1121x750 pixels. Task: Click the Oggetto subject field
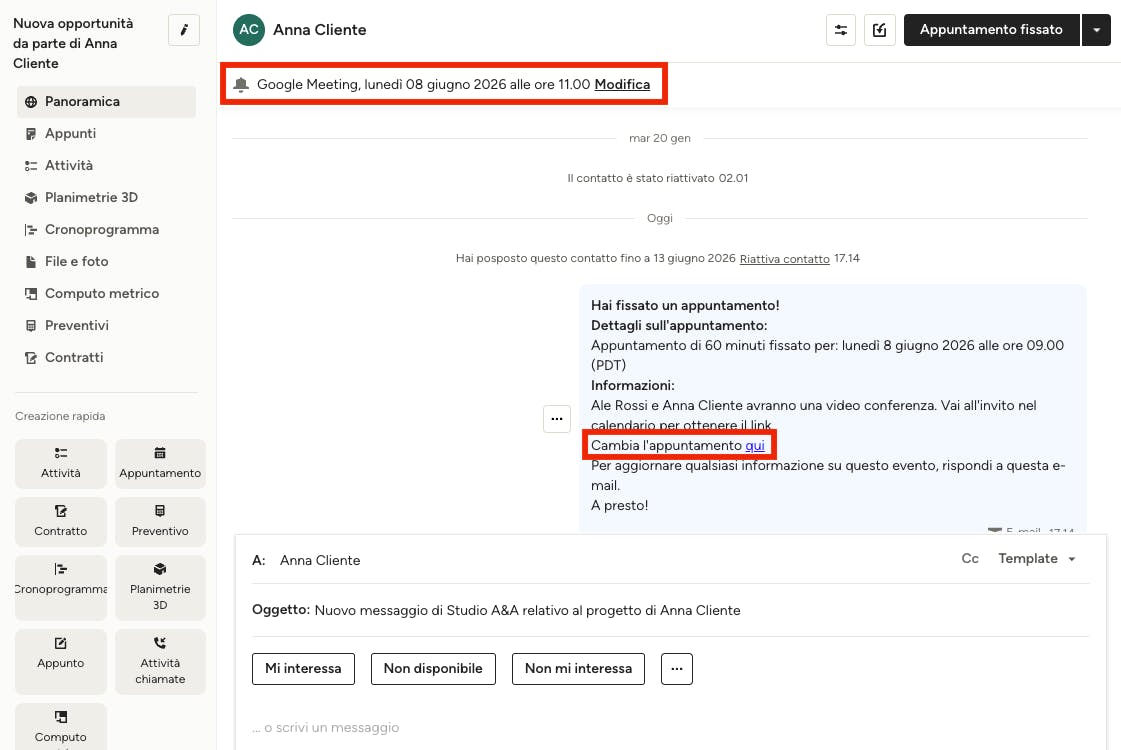tap(670, 611)
